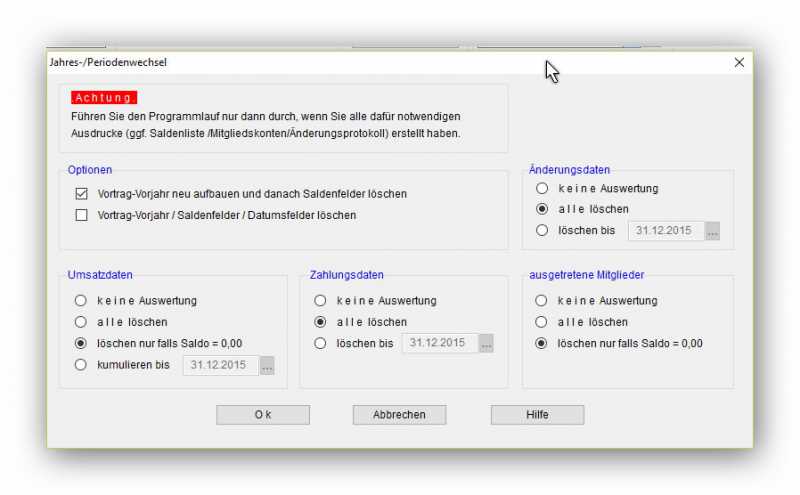800x495 pixels.
Task: Open date picker beside 'kumulieren bis' field
Action: [267, 365]
